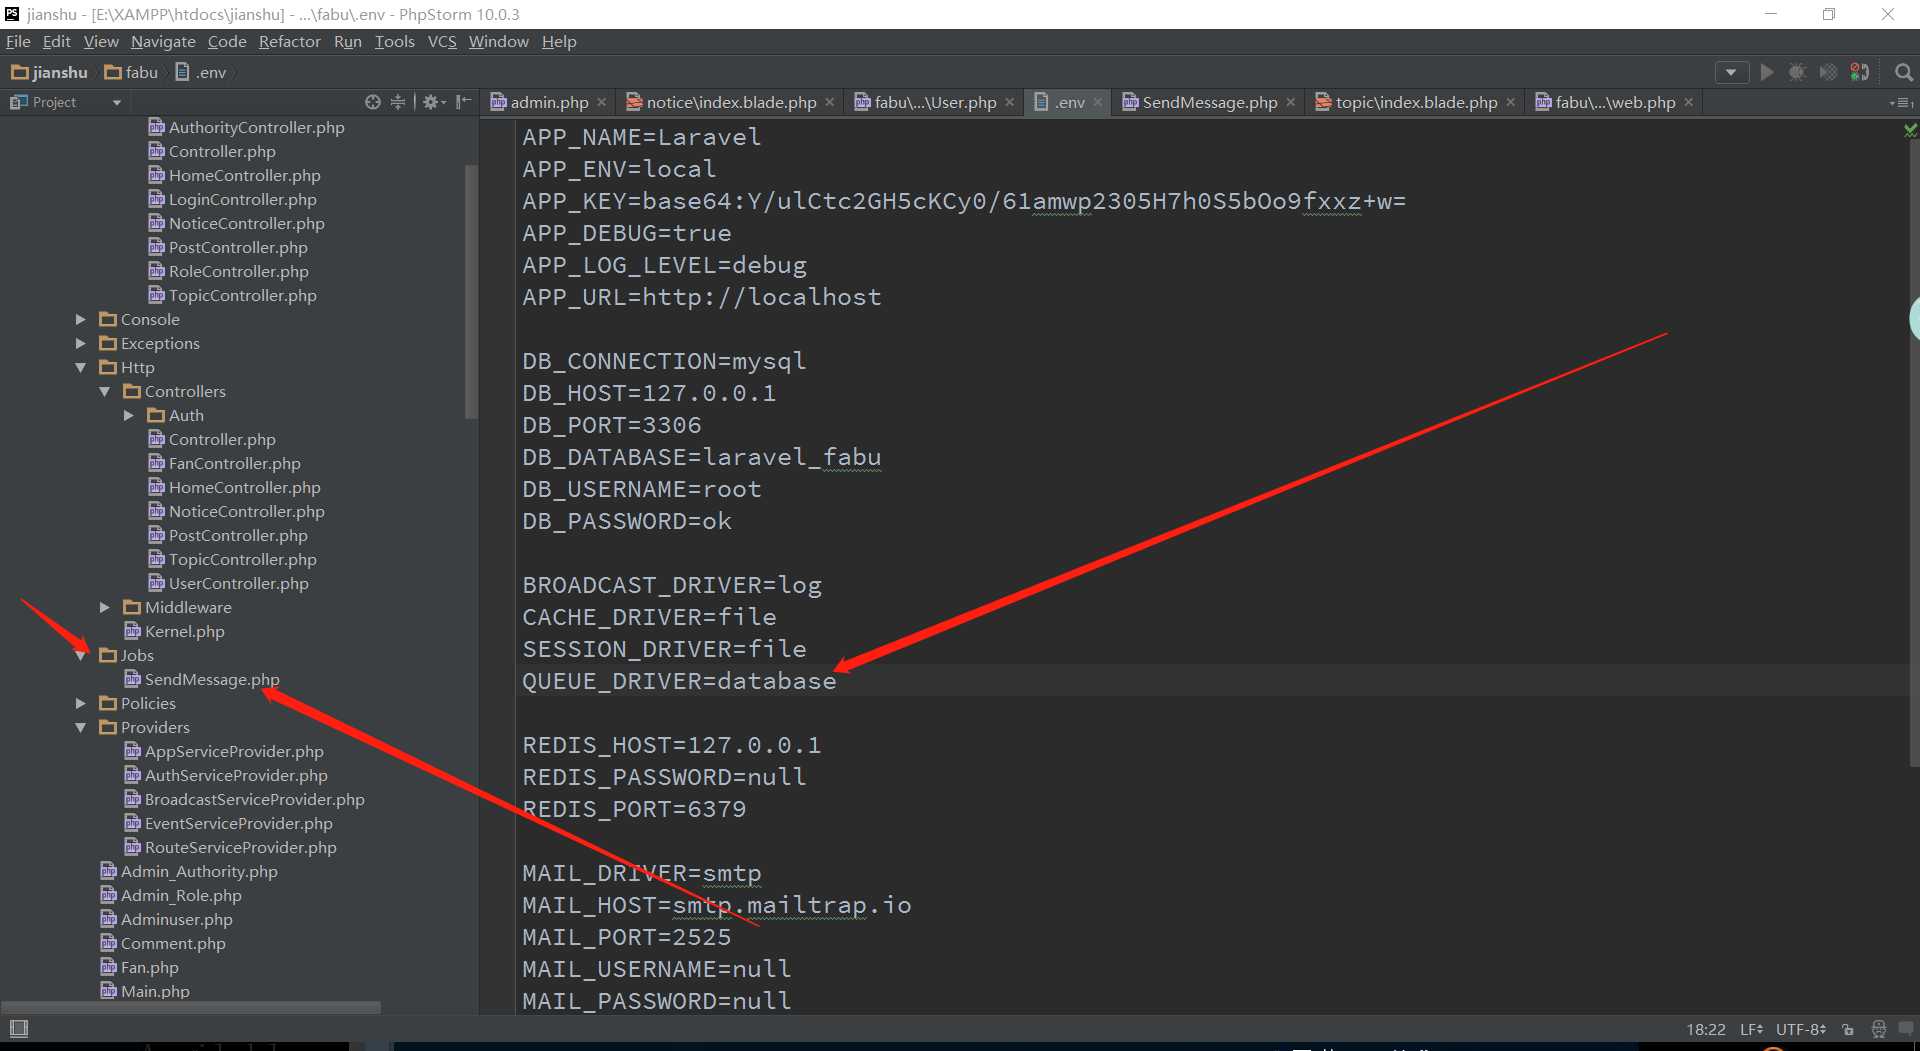1920x1051 pixels.
Task: Click the Comment.php file icon
Action: (109, 942)
